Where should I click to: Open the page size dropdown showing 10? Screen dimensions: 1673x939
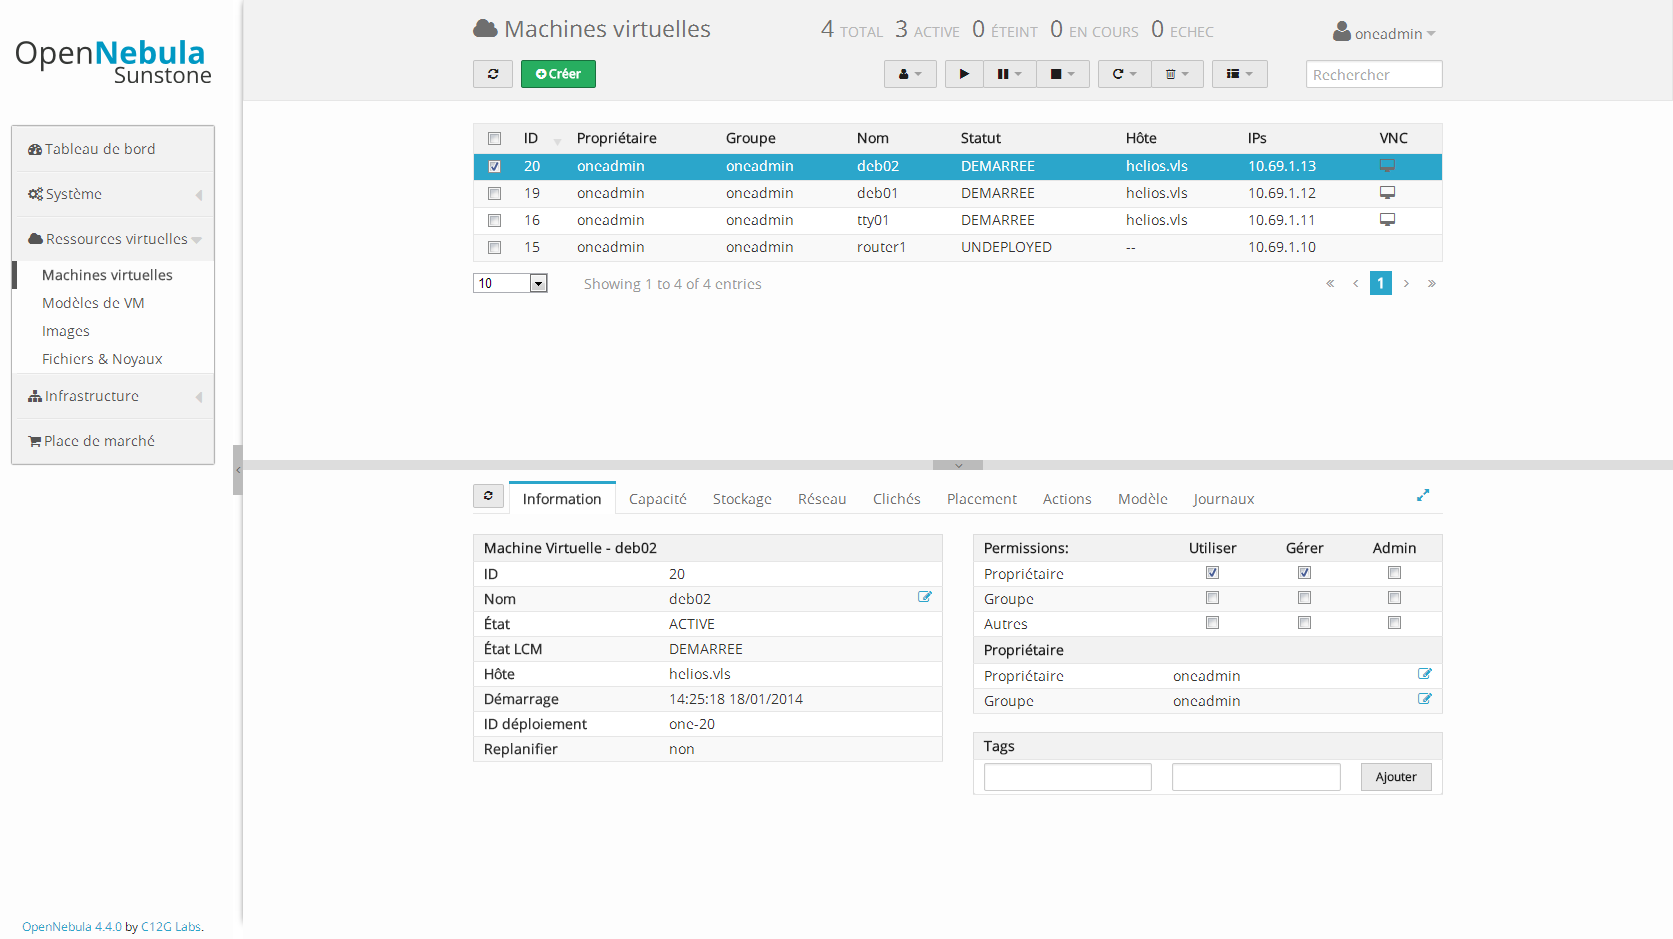510,283
